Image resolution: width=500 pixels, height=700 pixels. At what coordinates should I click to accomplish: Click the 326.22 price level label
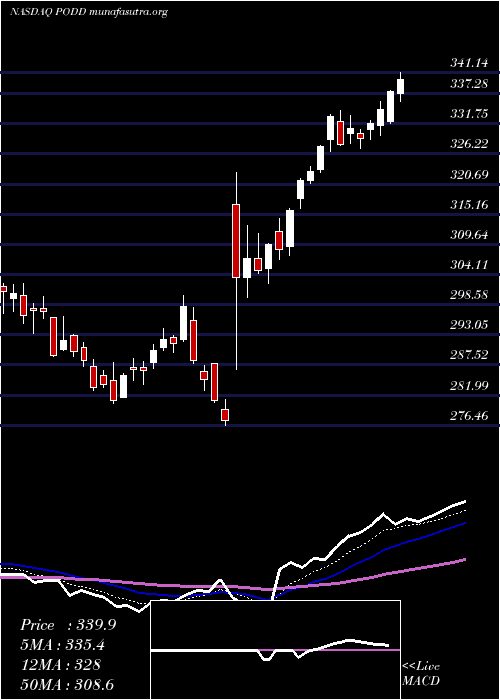click(x=469, y=144)
